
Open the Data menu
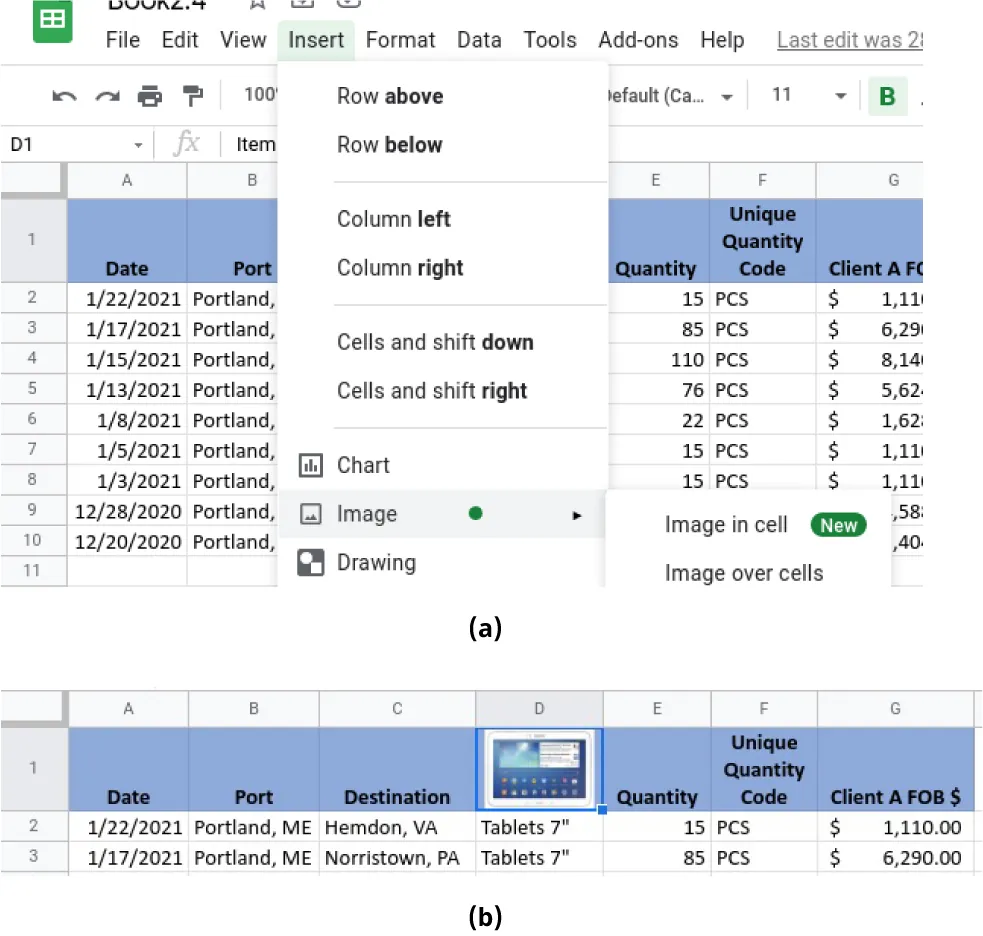point(479,40)
